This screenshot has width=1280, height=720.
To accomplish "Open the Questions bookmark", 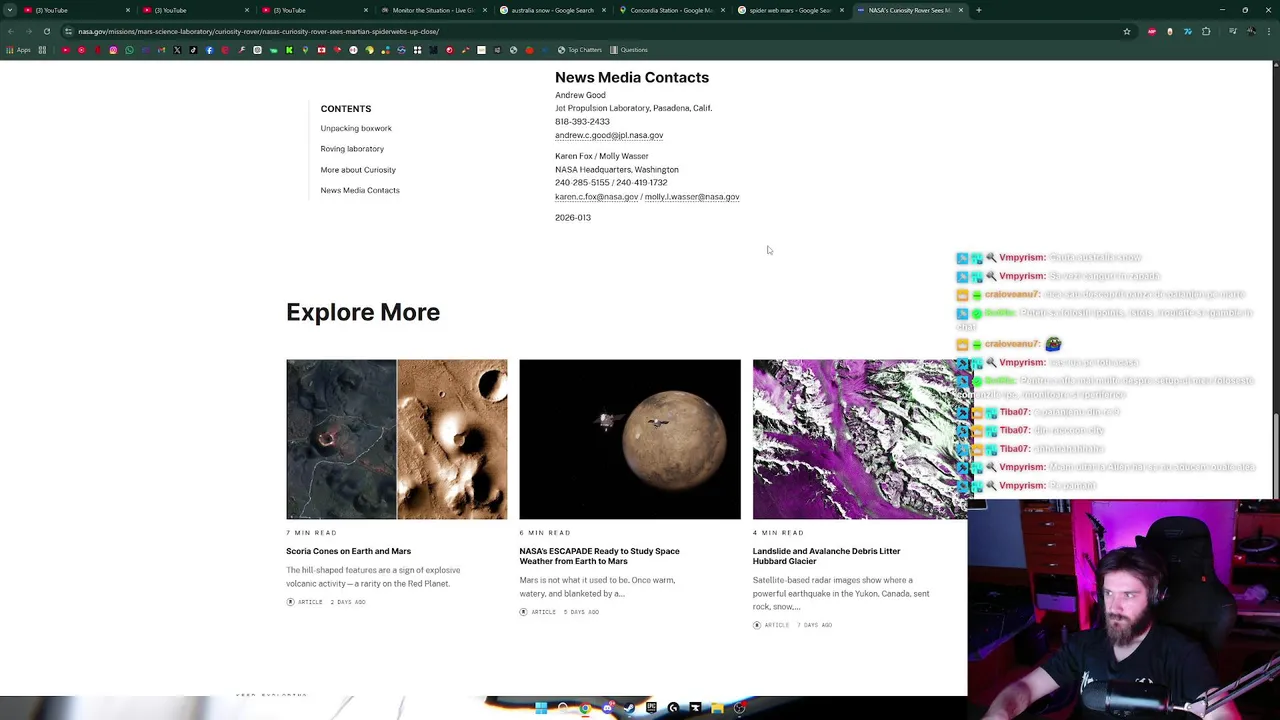I will pos(629,50).
